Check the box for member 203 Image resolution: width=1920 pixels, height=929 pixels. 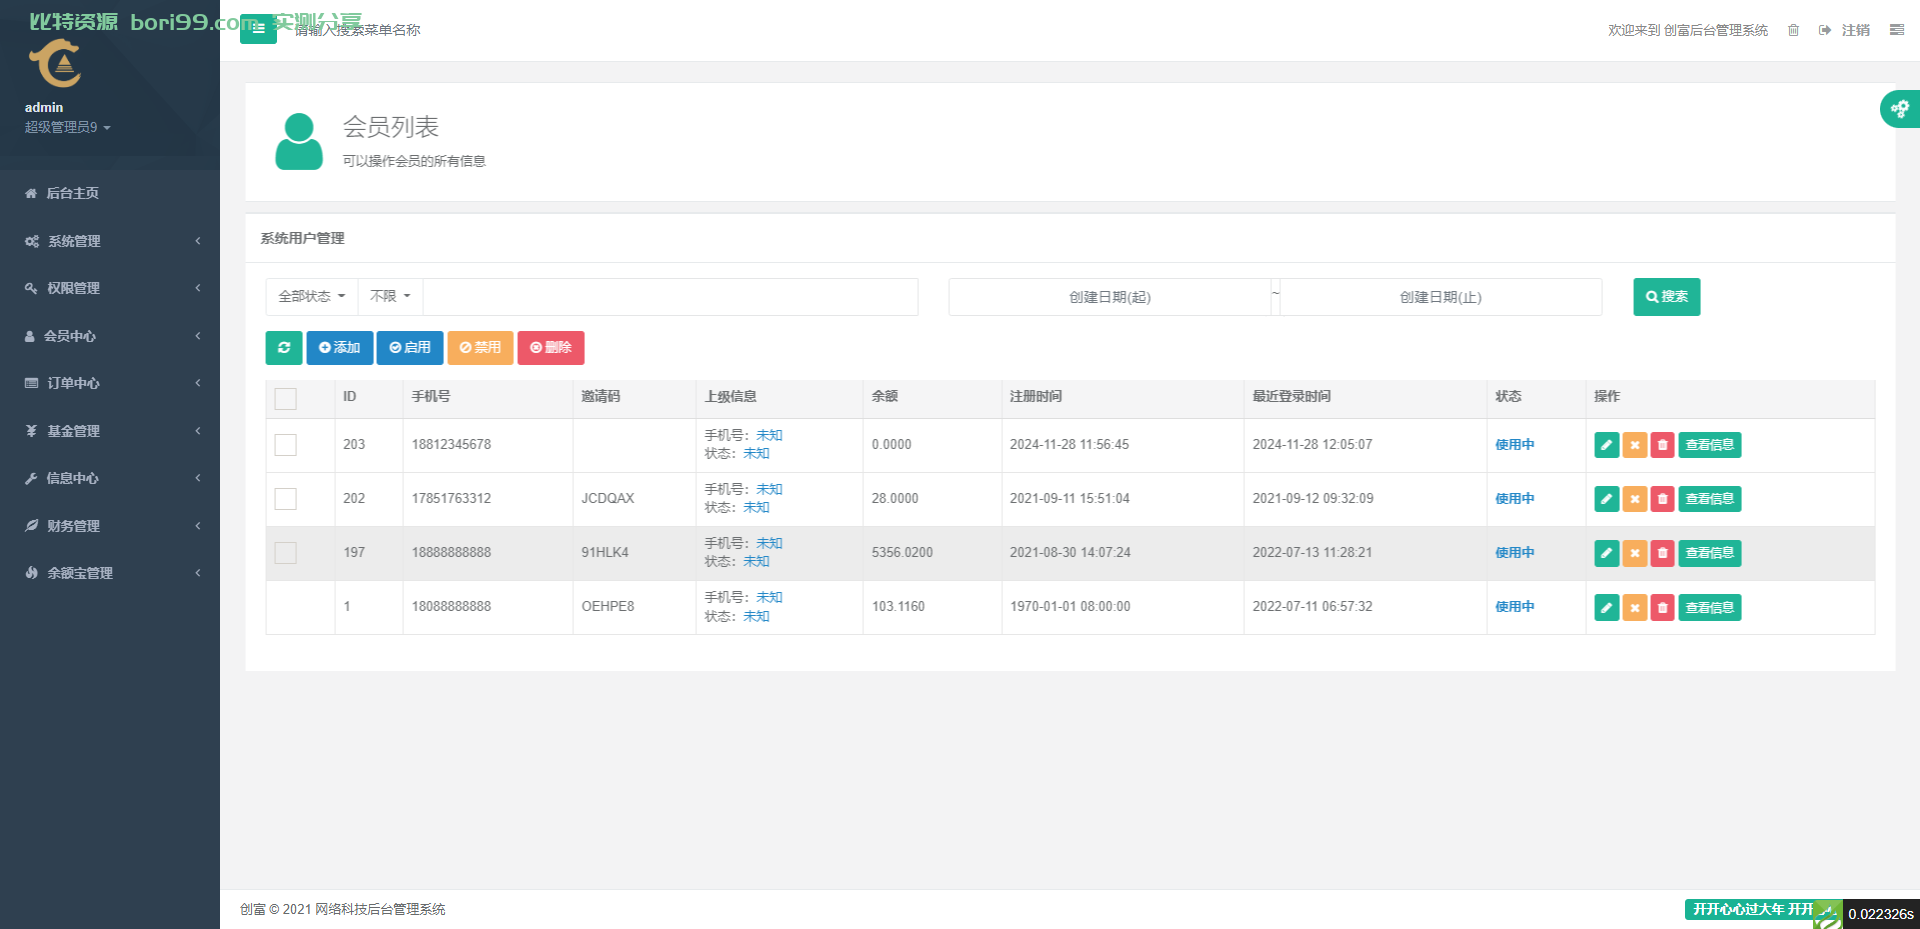(x=286, y=445)
